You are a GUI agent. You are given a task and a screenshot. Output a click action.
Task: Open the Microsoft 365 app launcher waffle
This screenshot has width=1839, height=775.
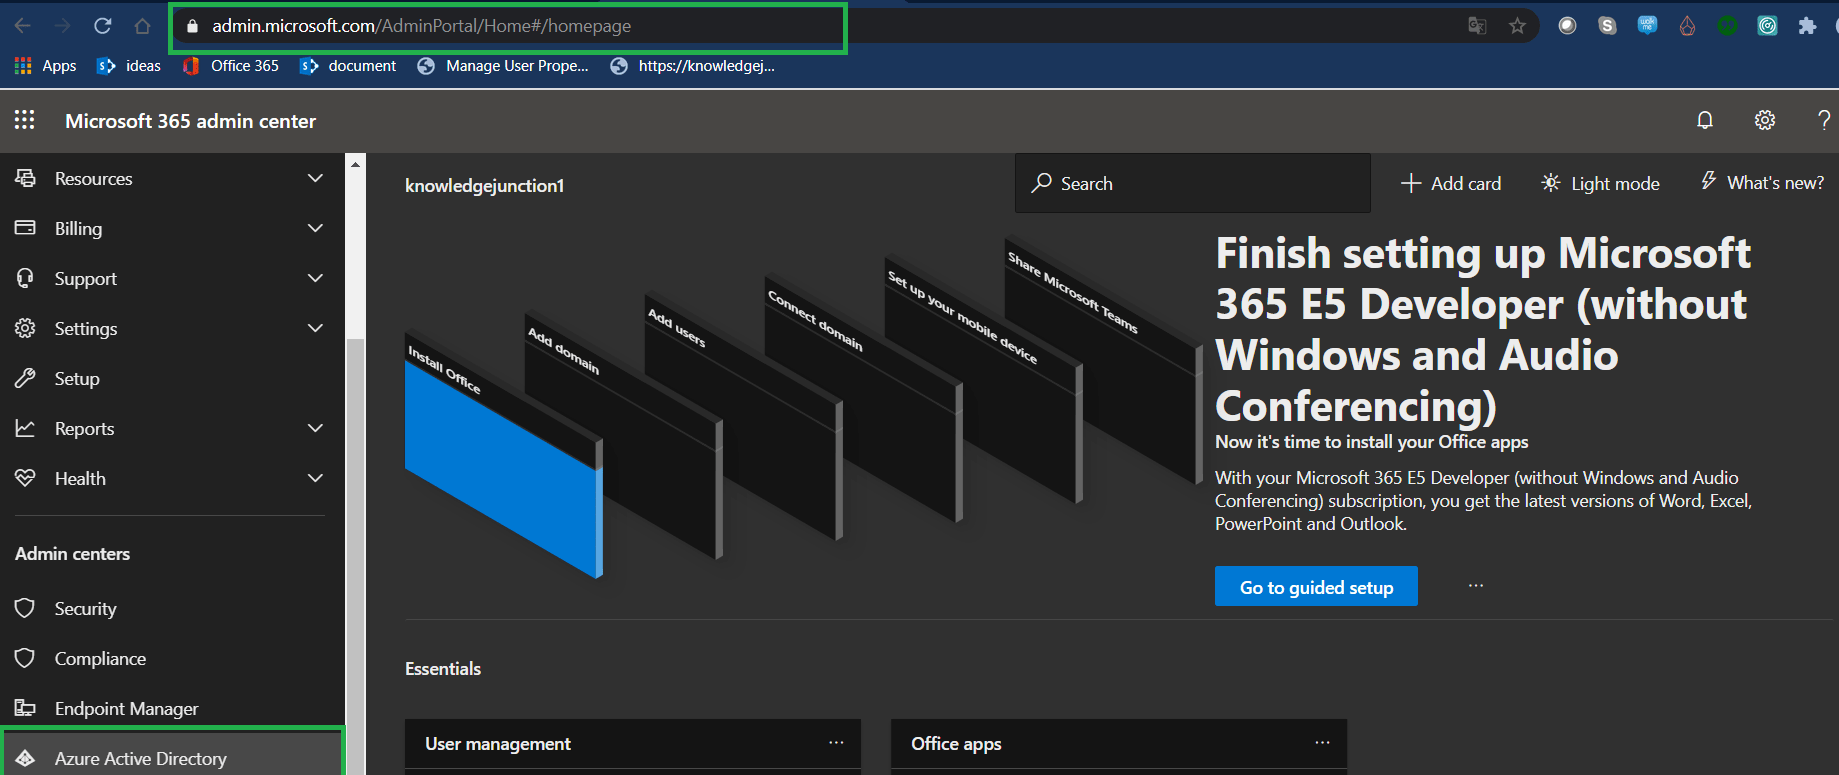pos(25,120)
